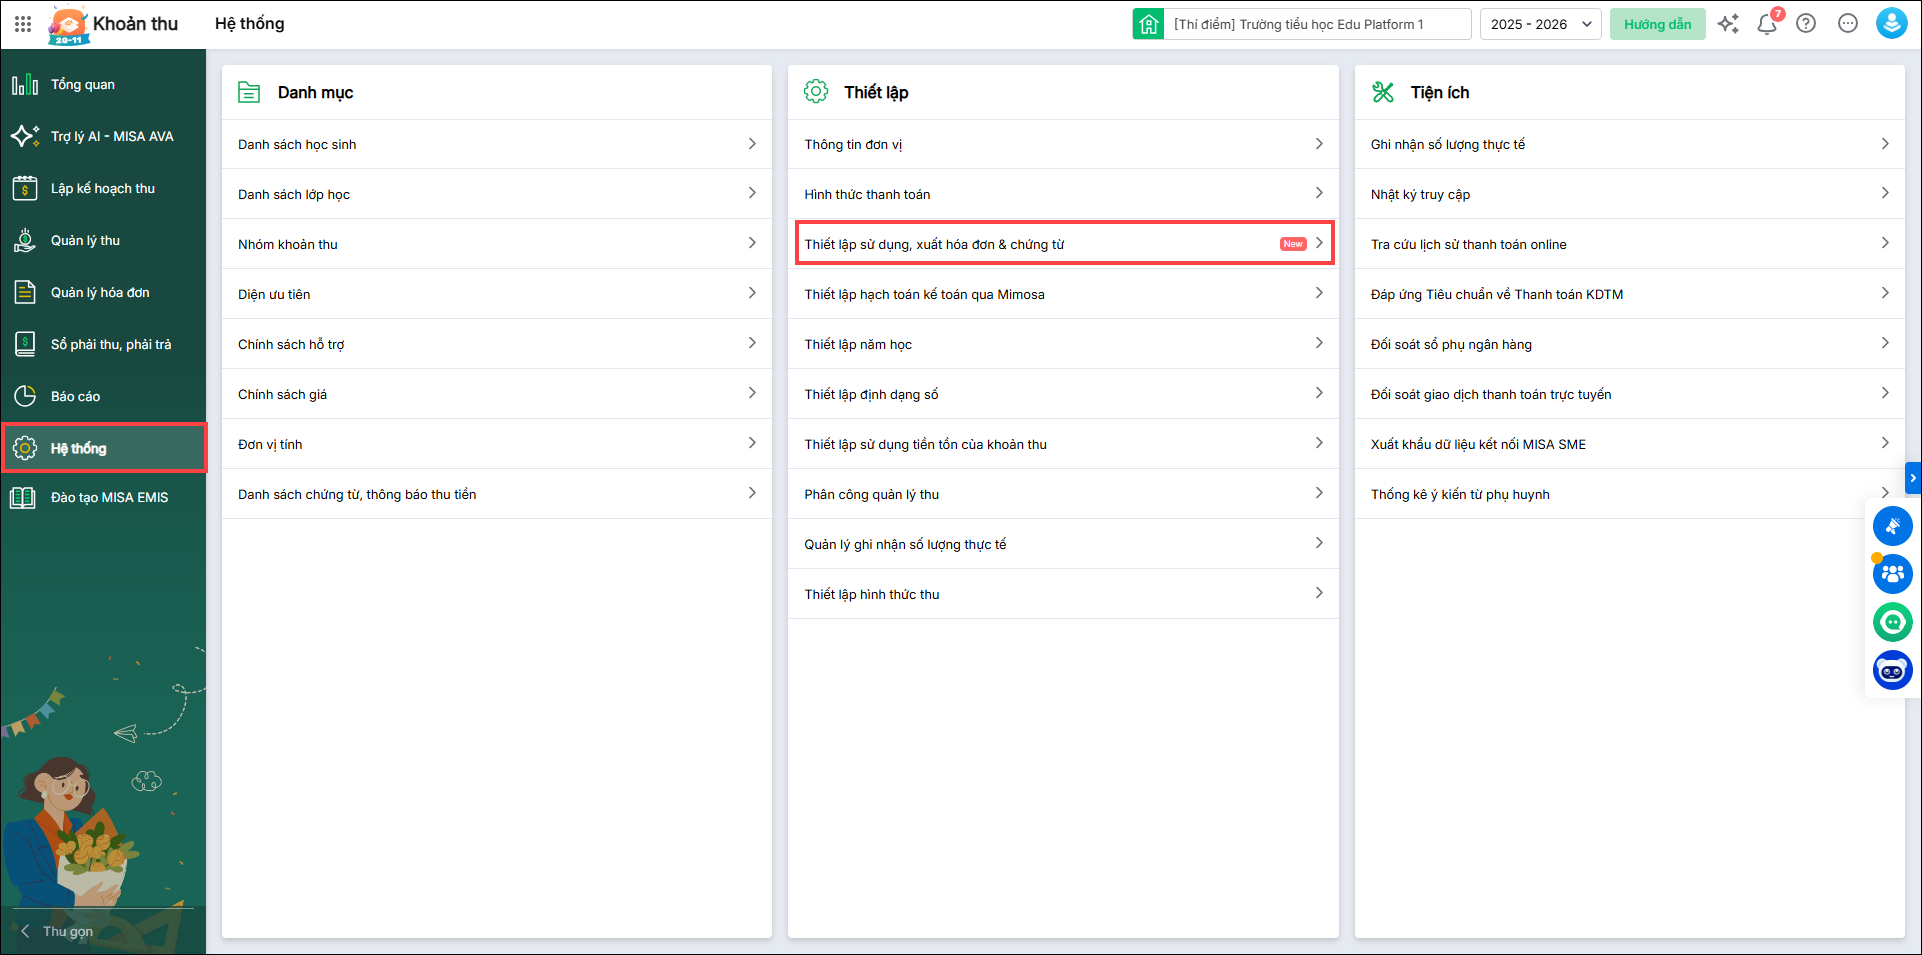Open Nhật ký truy cập utility
Screen dimensions: 1922x955
pyautogui.click(x=1628, y=195)
